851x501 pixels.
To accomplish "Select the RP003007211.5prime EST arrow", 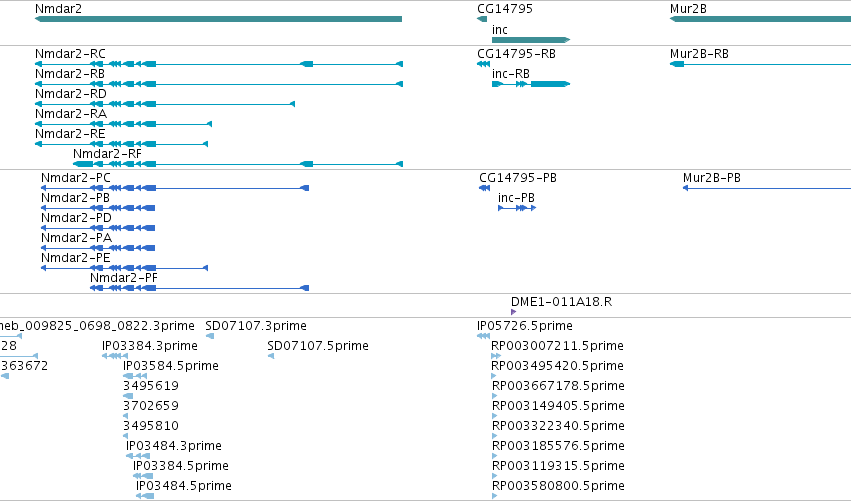I will (496, 356).
